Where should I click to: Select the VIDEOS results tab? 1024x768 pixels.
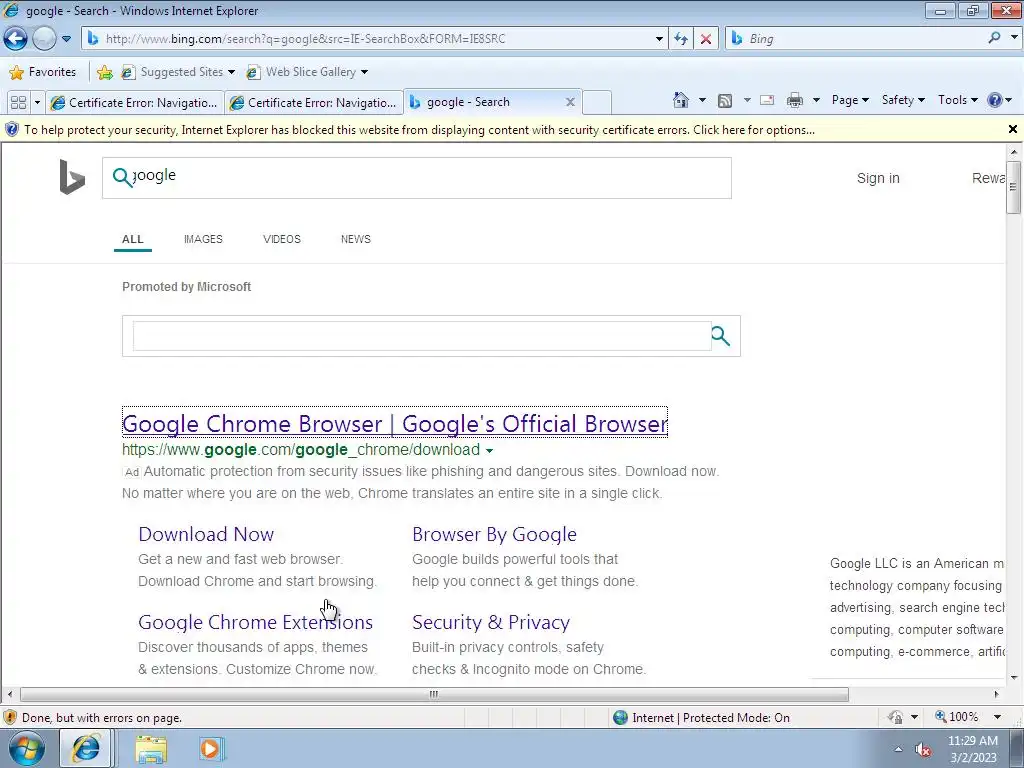click(281, 239)
